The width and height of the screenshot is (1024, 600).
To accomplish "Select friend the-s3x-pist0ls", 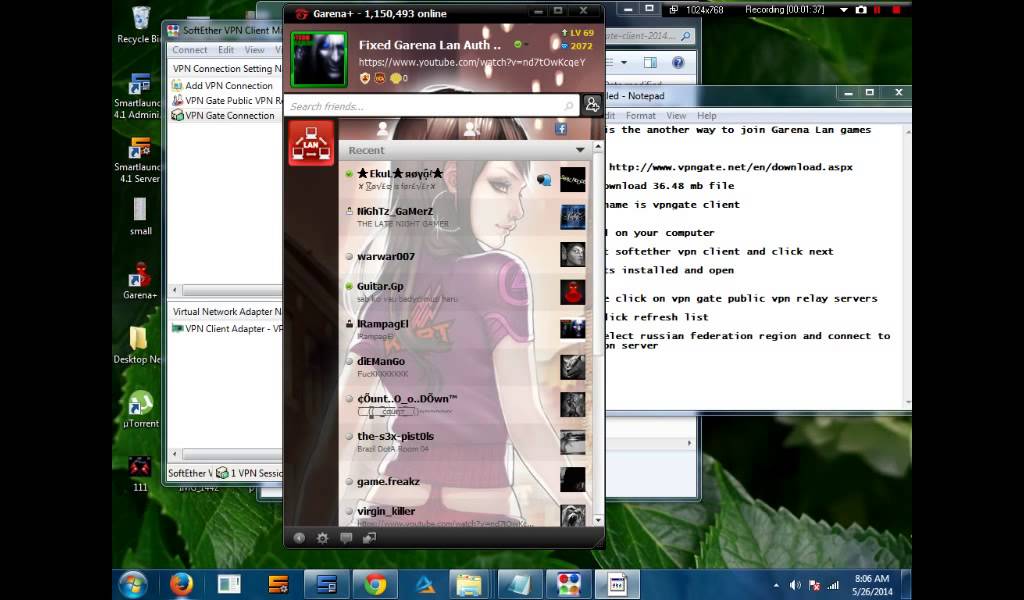I will (x=466, y=442).
